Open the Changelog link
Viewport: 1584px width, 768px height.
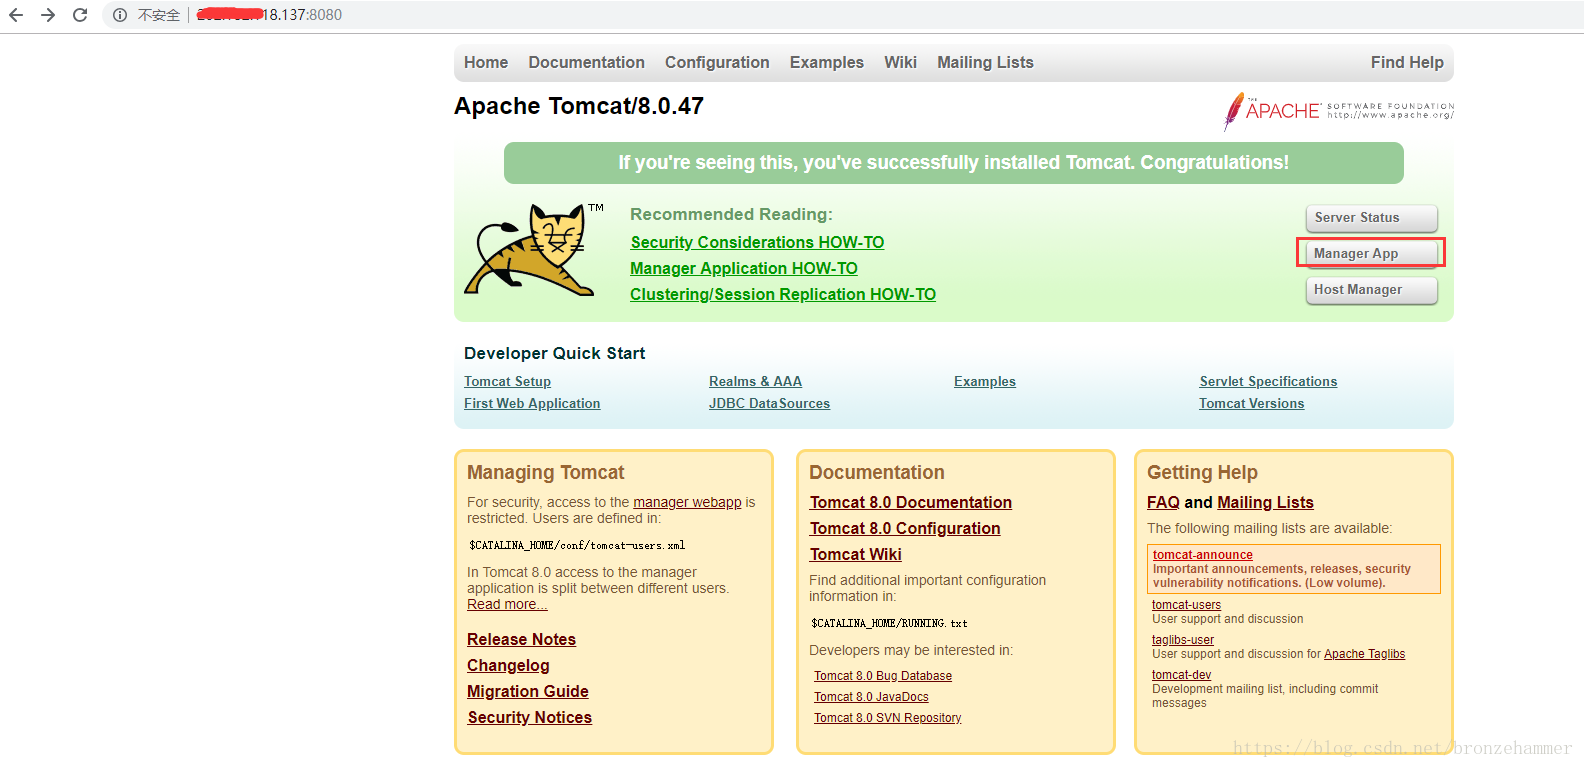pyautogui.click(x=508, y=665)
